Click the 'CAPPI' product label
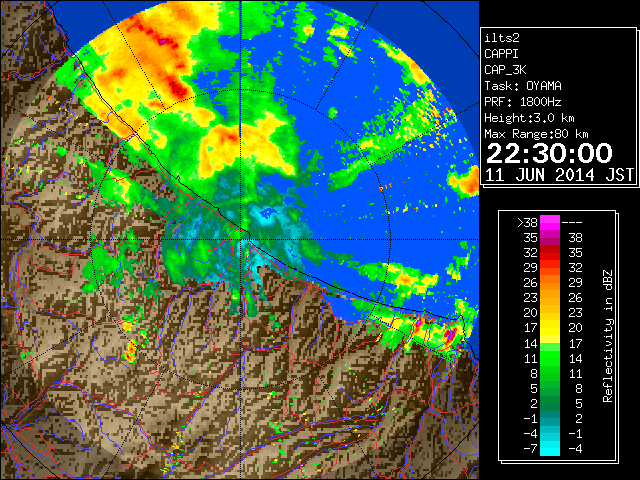Image resolution: width=640 pixels, height=480 pixels. coord(501,54)
